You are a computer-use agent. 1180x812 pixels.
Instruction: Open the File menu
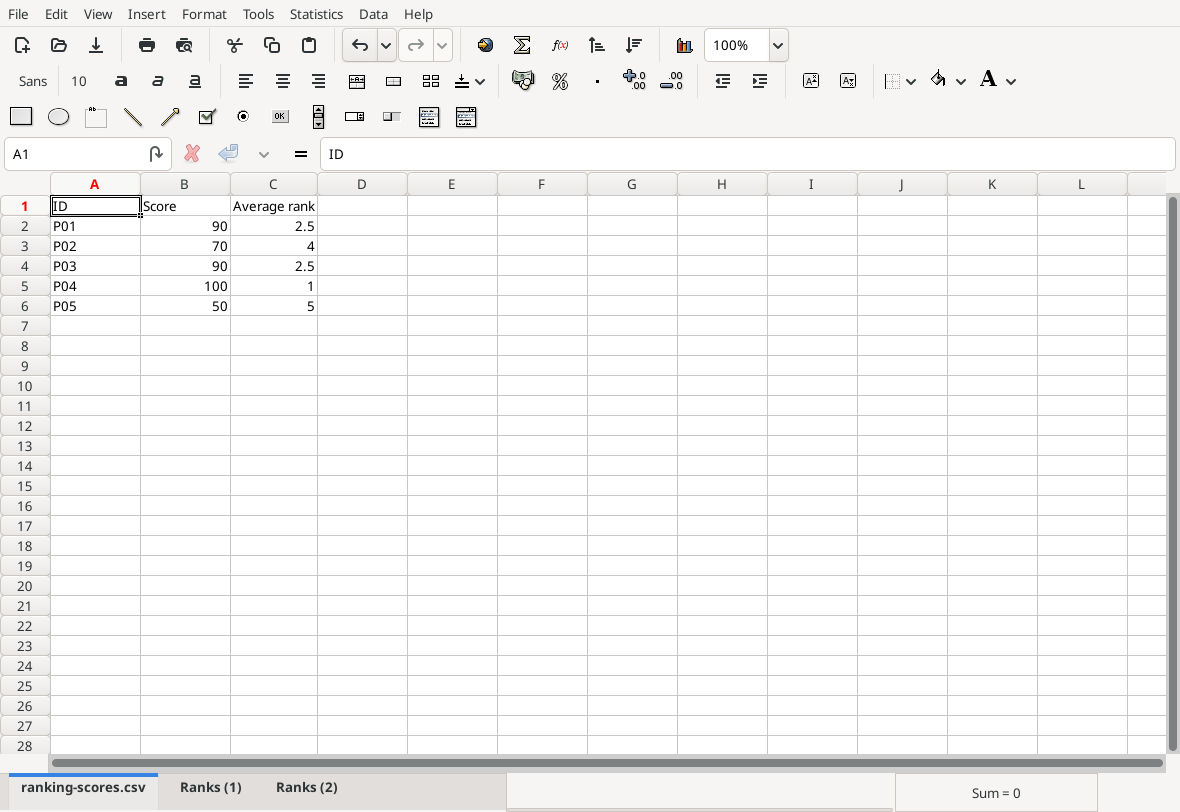(x=18, y=14)
